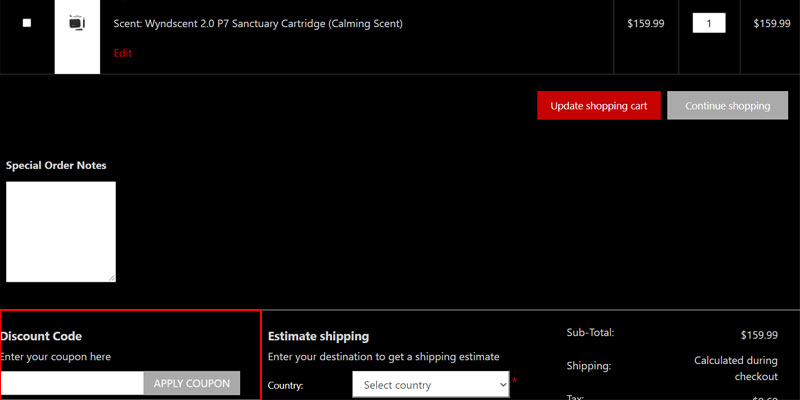Click the red required asterisk beside country
800x400 pixels.
click(x=515, y=381)
